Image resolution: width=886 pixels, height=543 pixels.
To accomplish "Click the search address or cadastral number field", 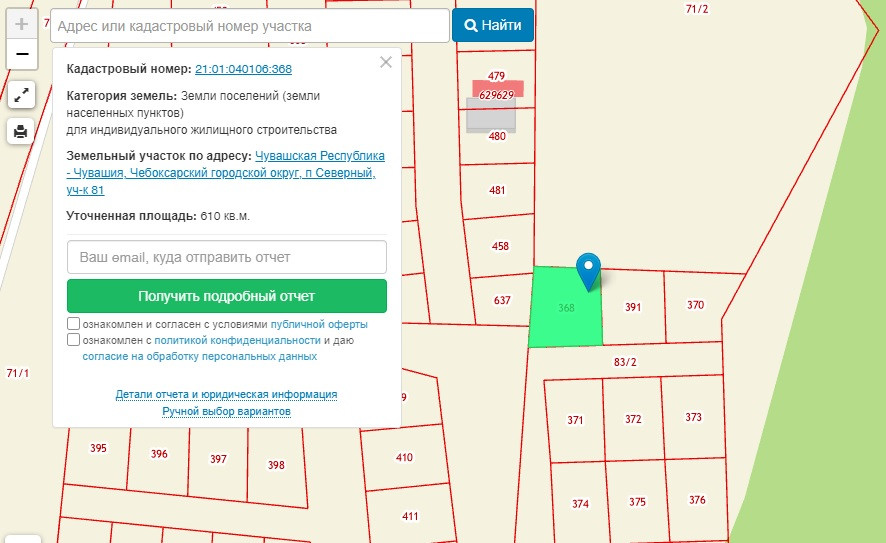I will pyautogui.click(x=250, y=26).
